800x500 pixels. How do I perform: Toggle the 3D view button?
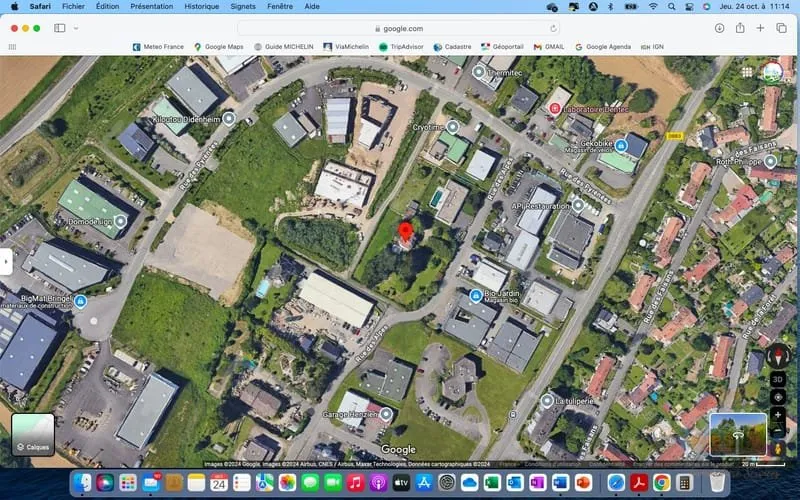pyautogui.click(x=778, y=379)
